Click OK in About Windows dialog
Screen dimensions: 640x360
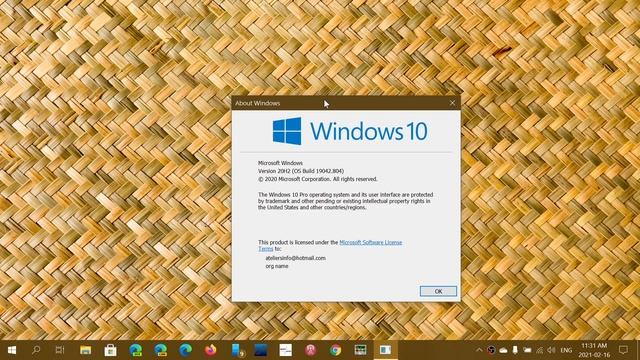point(438,291)
